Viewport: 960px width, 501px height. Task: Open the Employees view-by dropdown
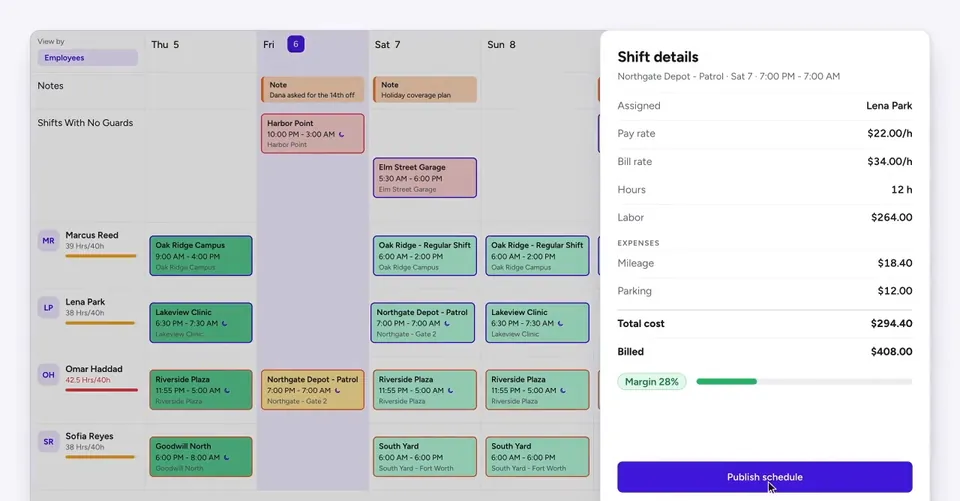tap(88, 58)
